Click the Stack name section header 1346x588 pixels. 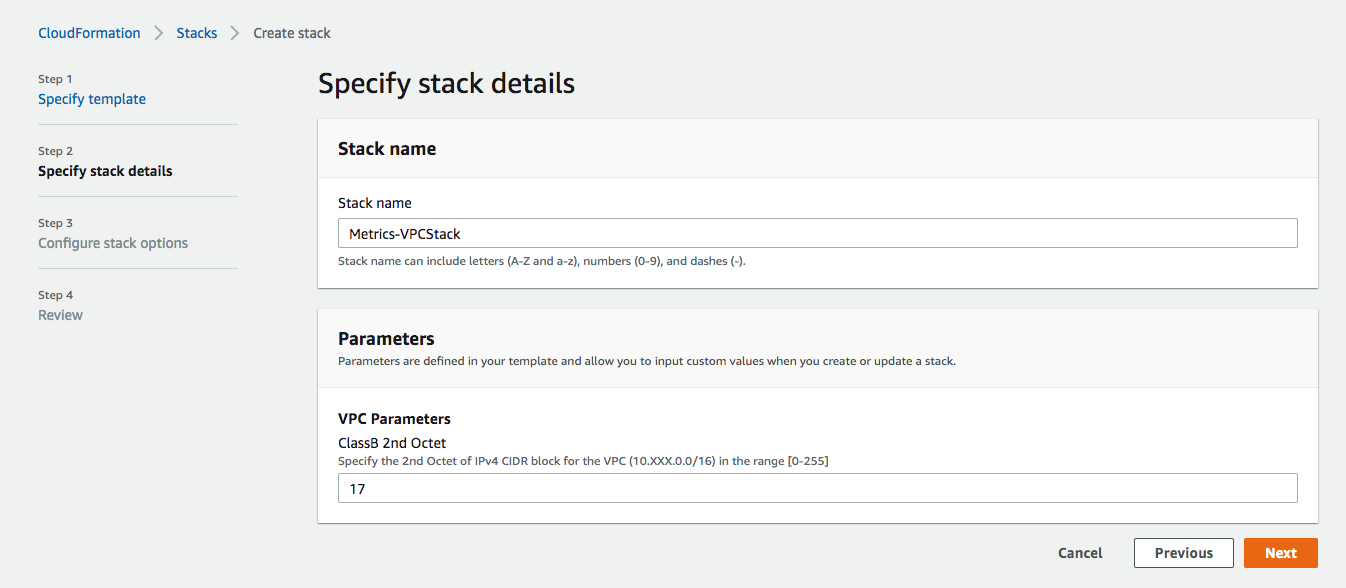pos(387,149)
